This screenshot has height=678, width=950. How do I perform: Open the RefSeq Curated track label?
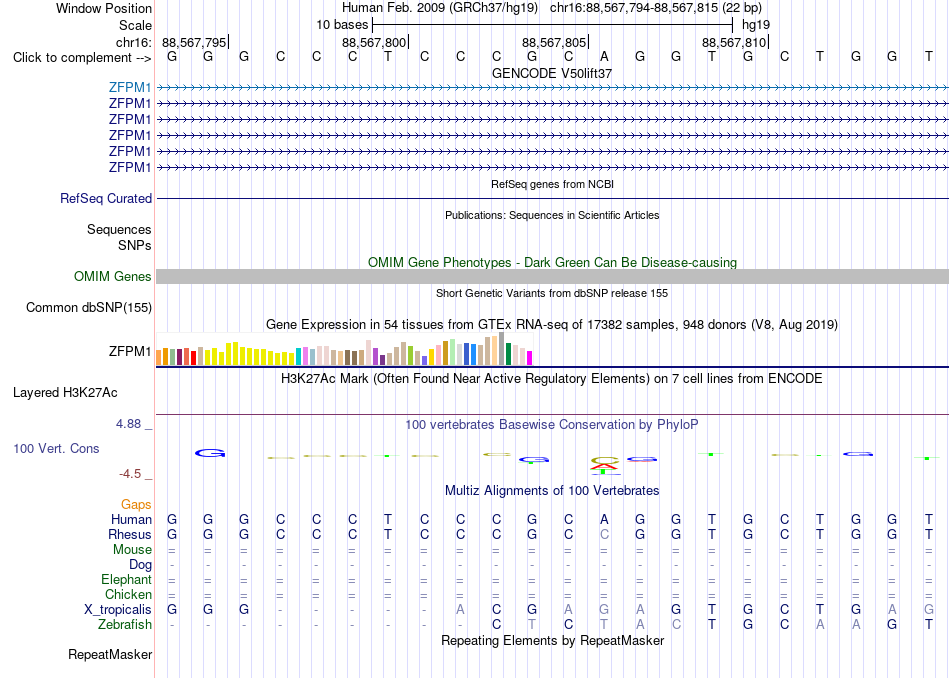click(106, 199)
